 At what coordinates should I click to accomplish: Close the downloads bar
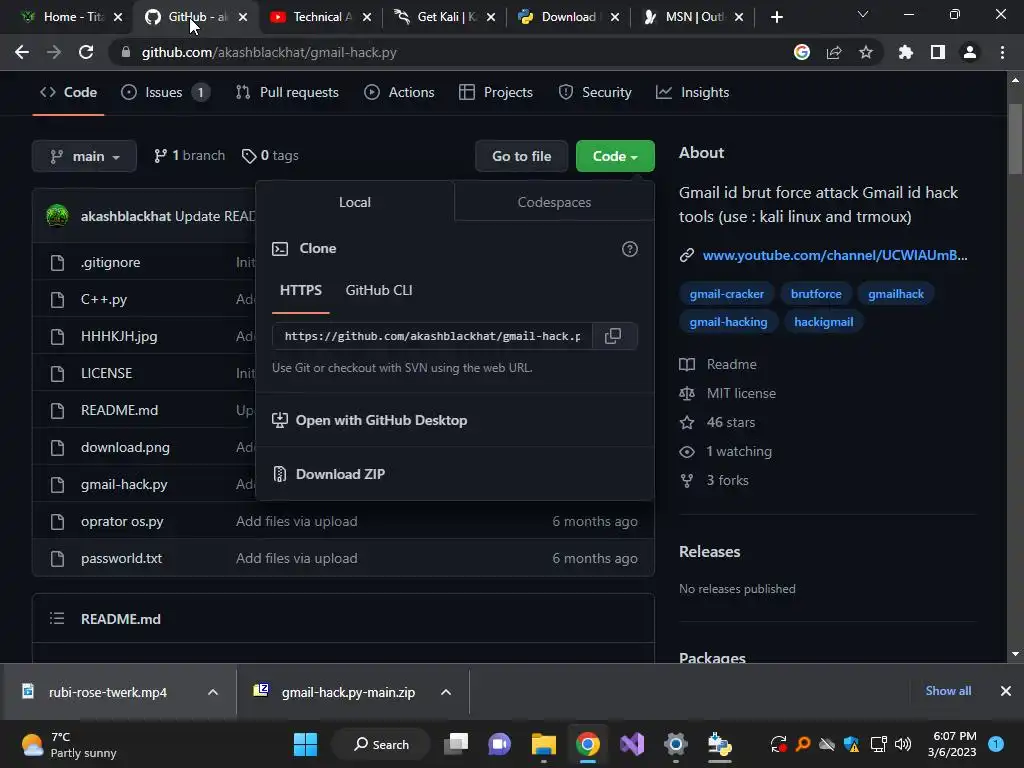(1006, 691)
